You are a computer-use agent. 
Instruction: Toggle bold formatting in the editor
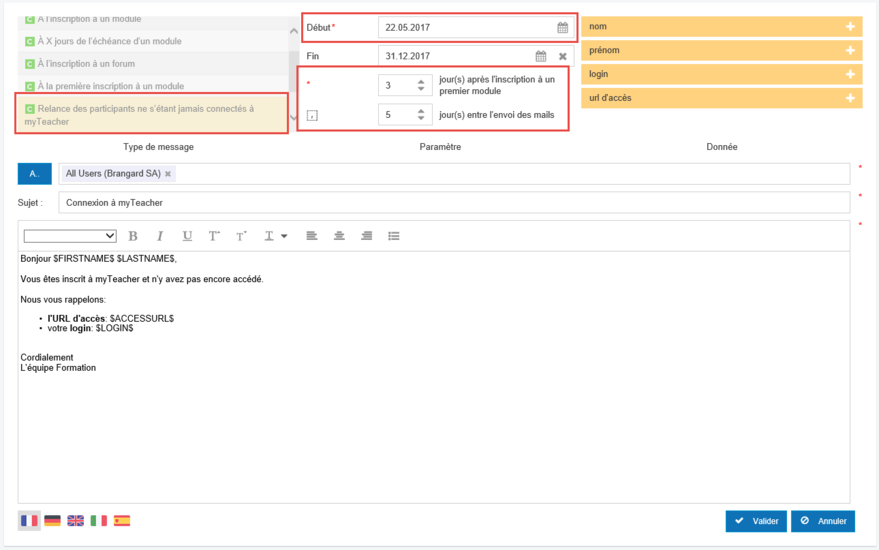tap(133, 236)
